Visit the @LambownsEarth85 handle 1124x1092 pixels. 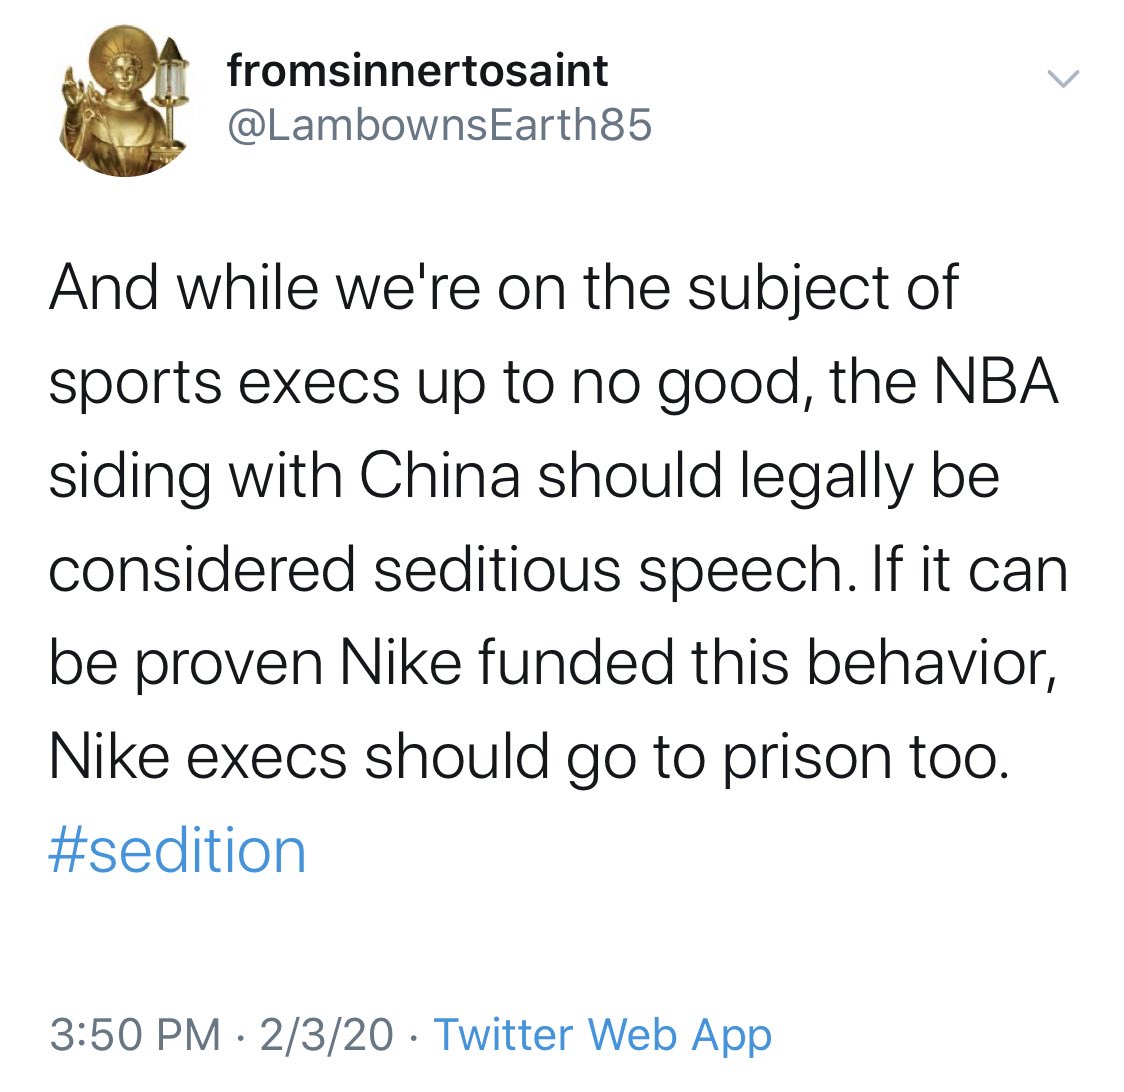click(x=439, y=124)
